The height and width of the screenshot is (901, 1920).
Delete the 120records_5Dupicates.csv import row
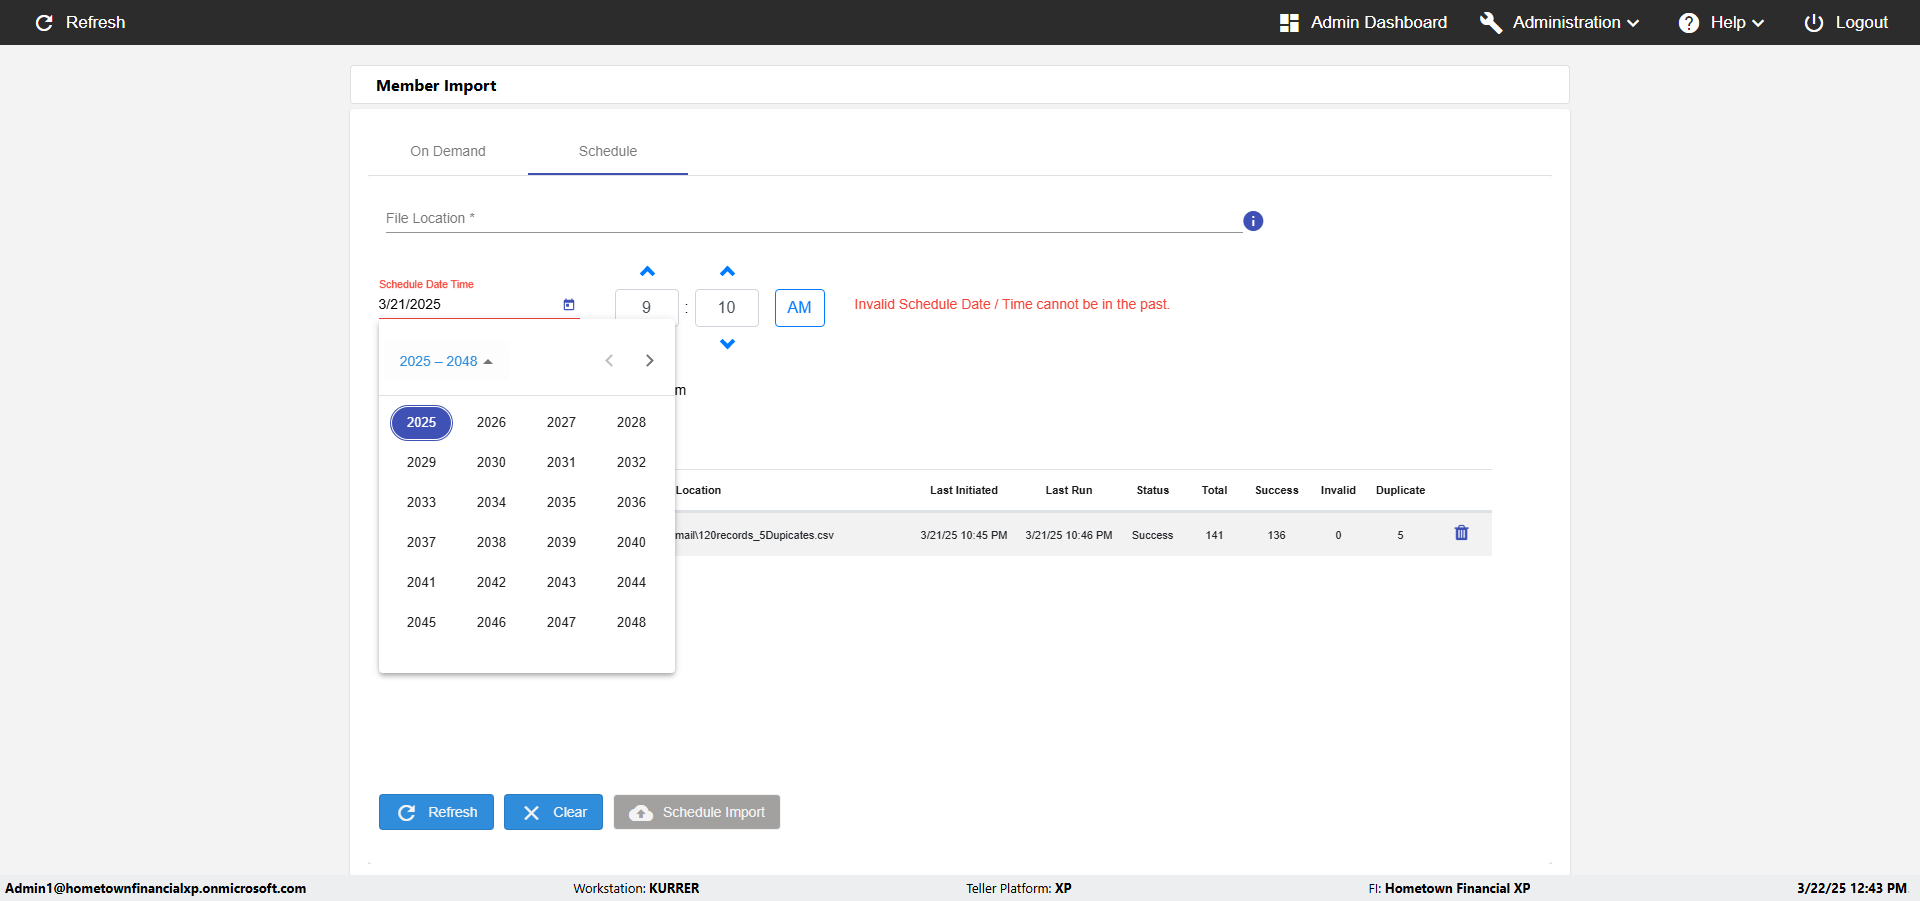(x=1461, y=533)
